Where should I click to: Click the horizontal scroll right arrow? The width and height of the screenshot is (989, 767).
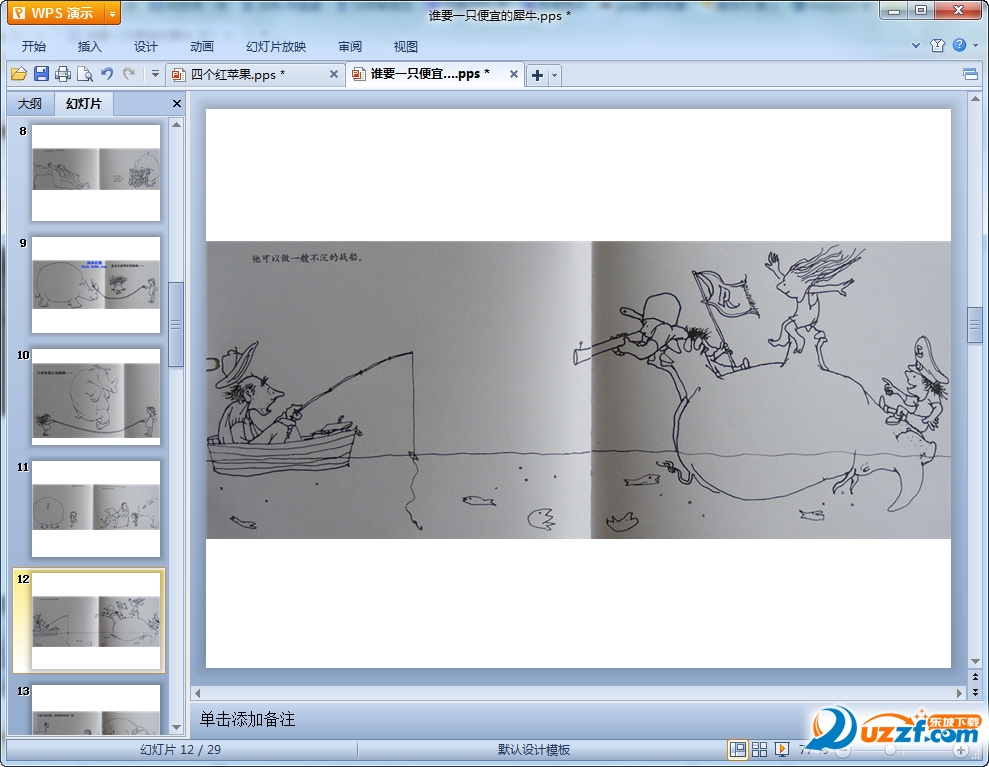click(x=959, y=693)
